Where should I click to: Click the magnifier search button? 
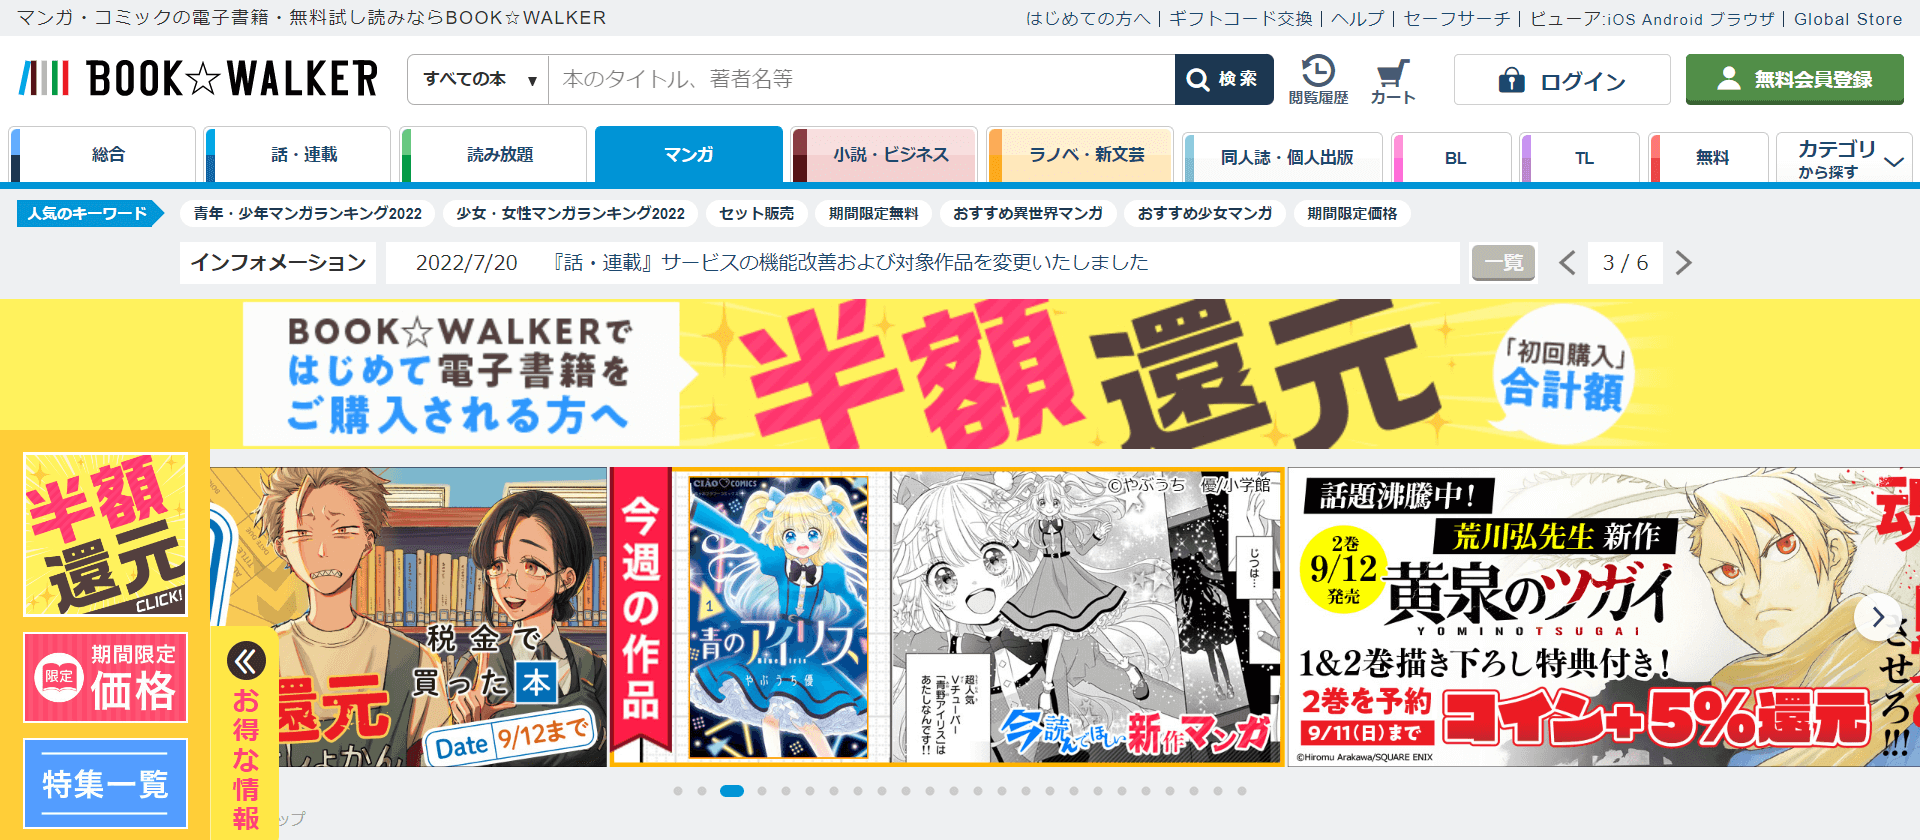coord(1224,79)
